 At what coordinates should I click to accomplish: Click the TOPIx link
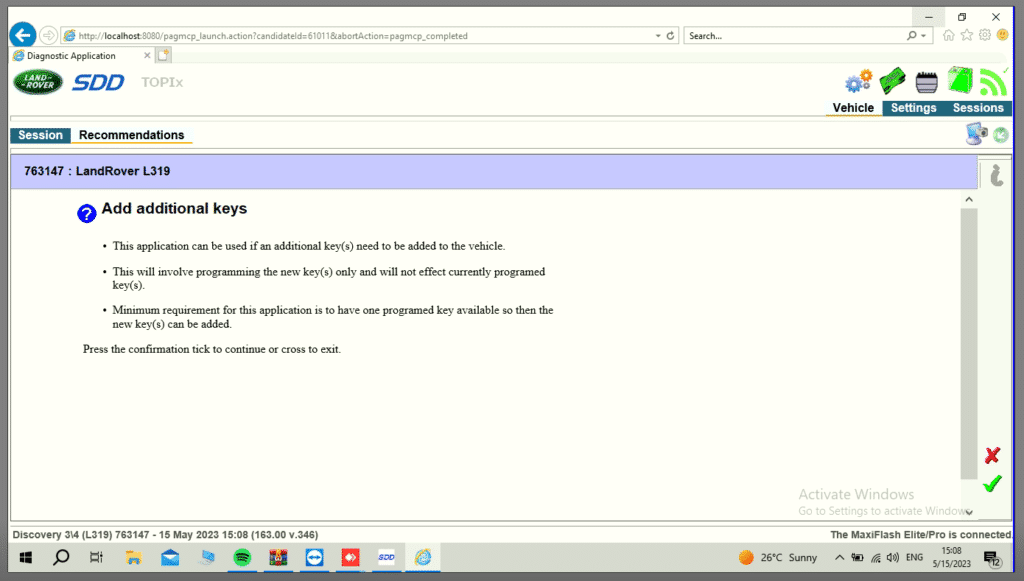162,82
